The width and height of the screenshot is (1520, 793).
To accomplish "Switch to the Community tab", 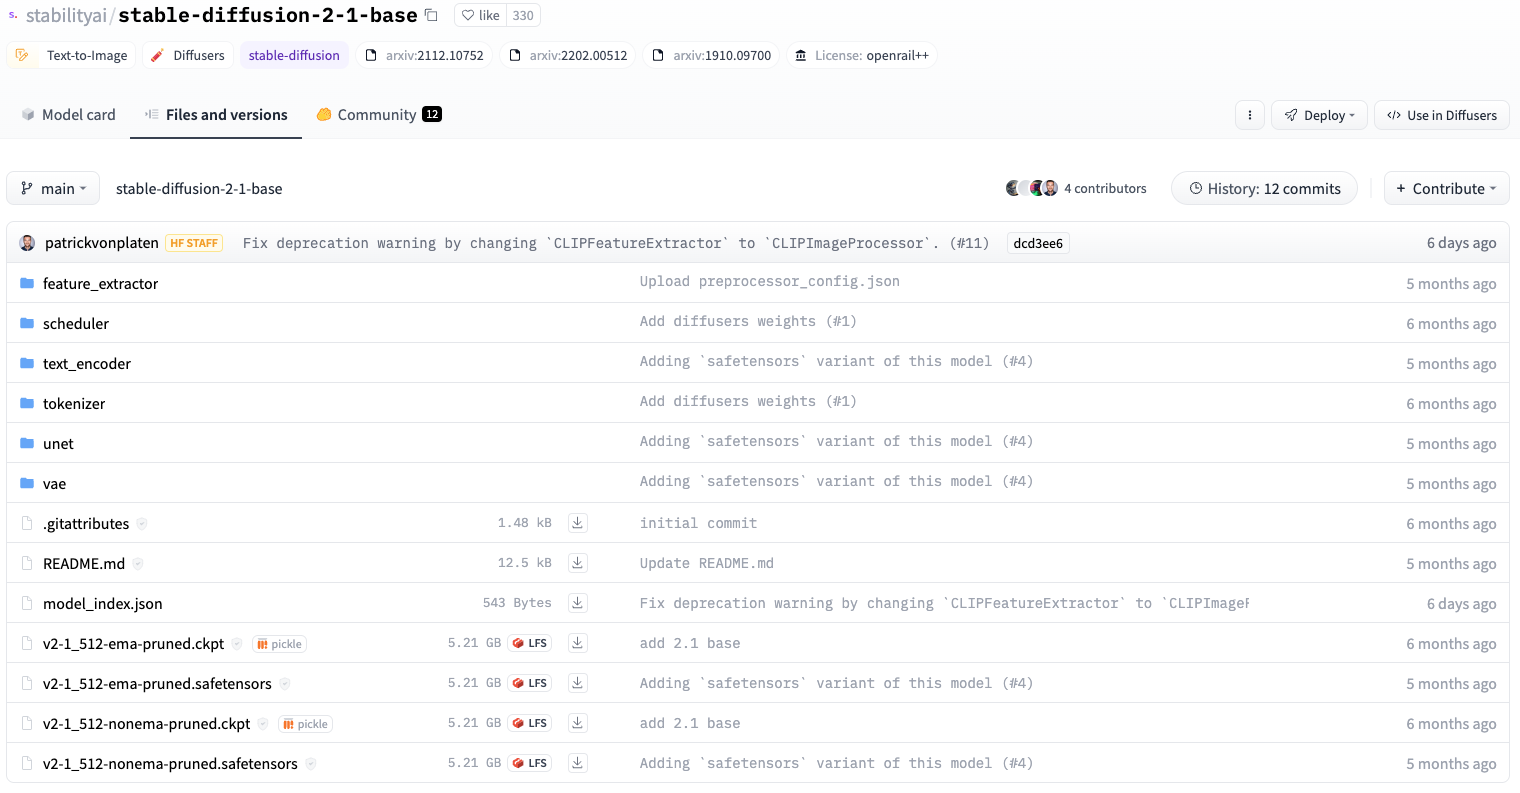I will click(x=379, y=115).
